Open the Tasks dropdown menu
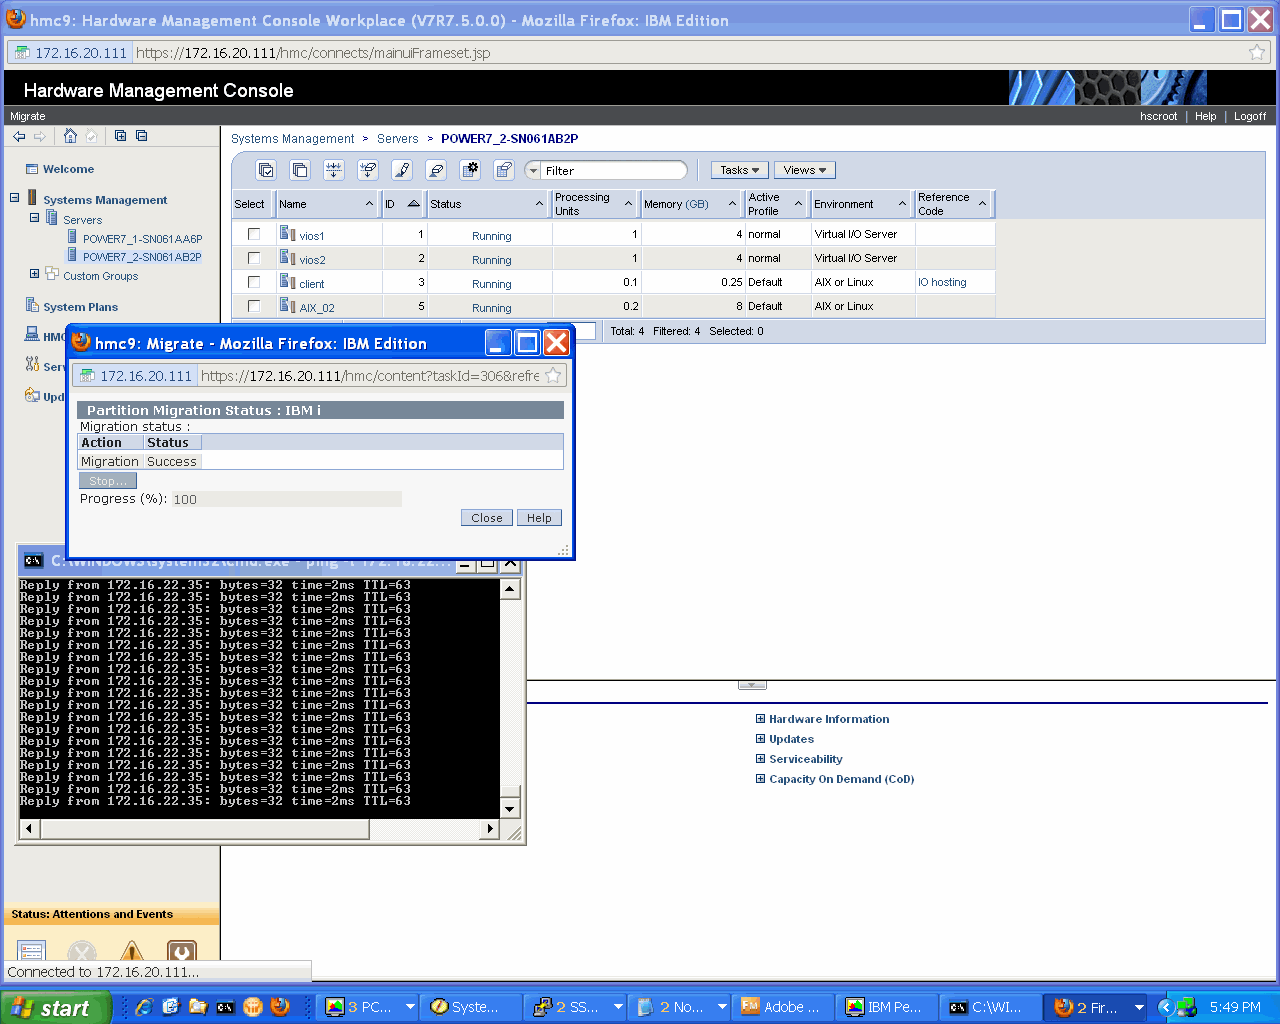The image size is (1280, 1024). (x=739, y=170)
